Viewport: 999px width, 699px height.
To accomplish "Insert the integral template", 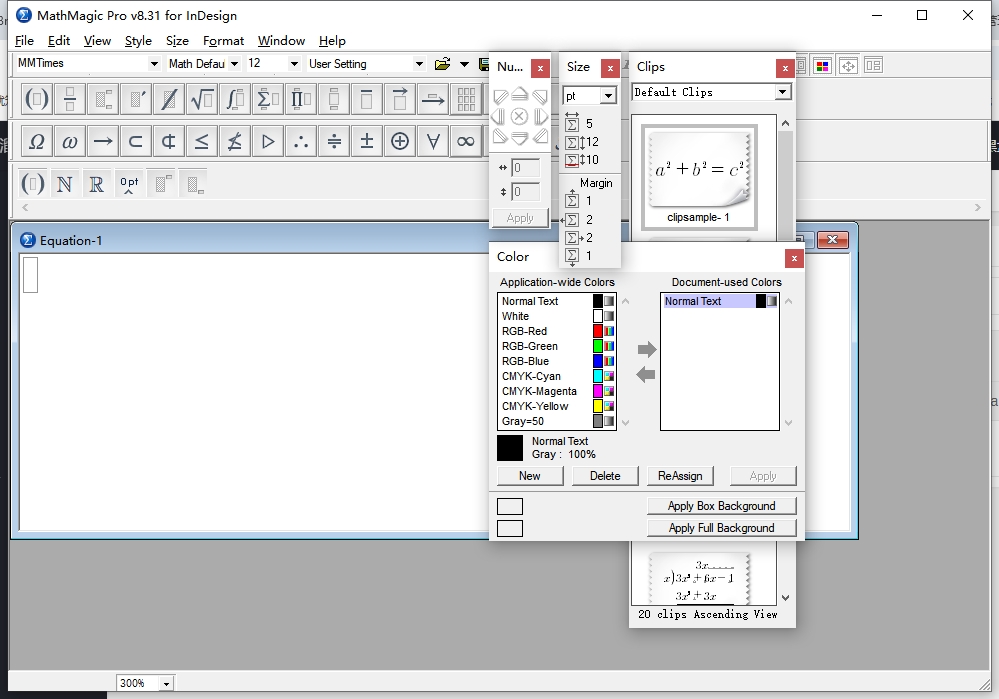I will point(232,100).
